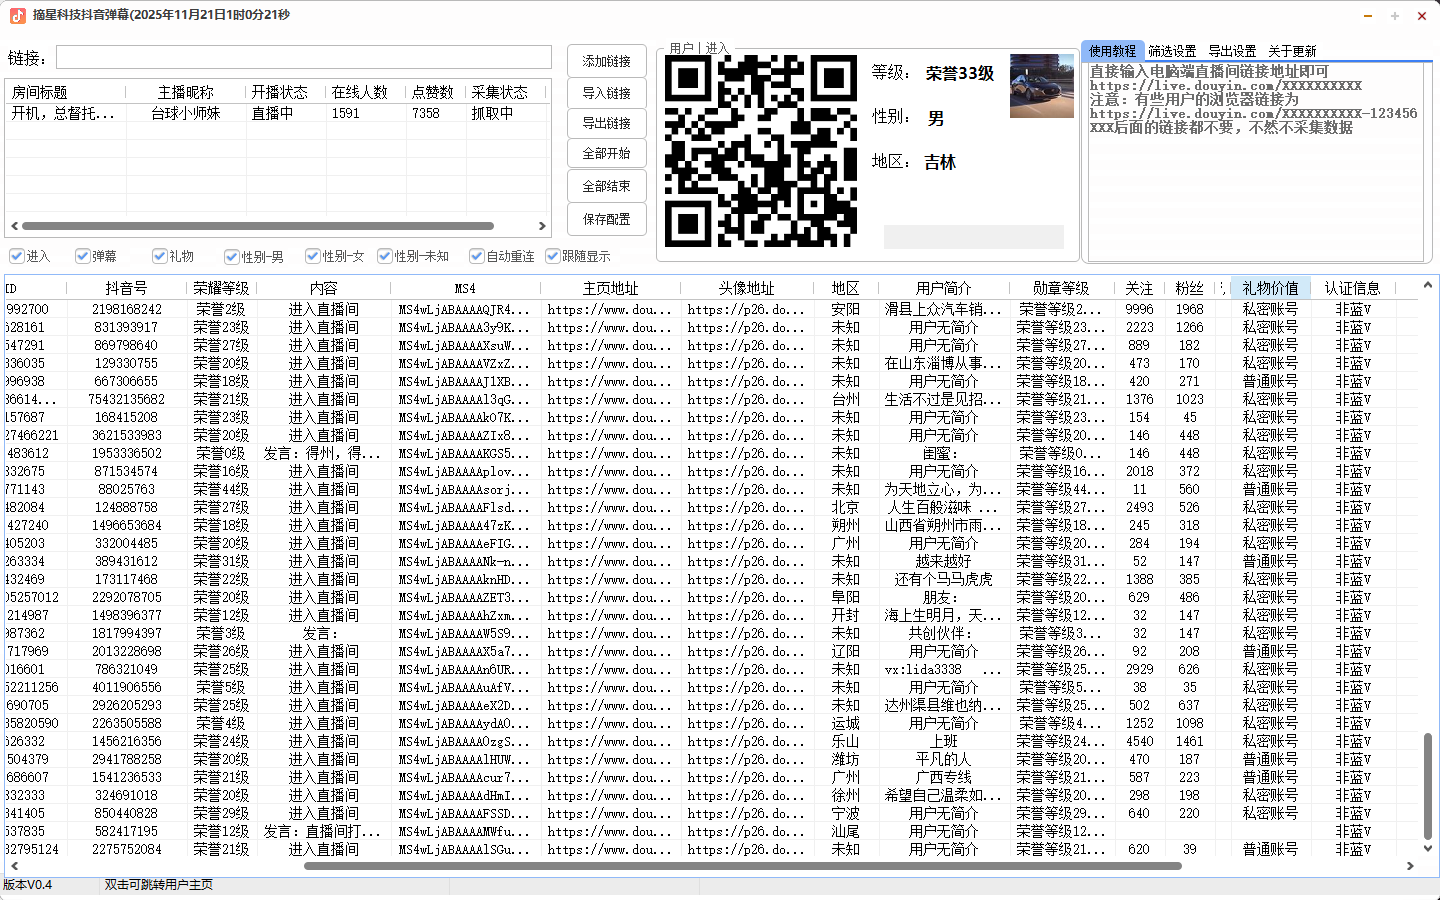
Task: Click the bottom table scroll-right arrow
Action: click(x=1410, y=866)
